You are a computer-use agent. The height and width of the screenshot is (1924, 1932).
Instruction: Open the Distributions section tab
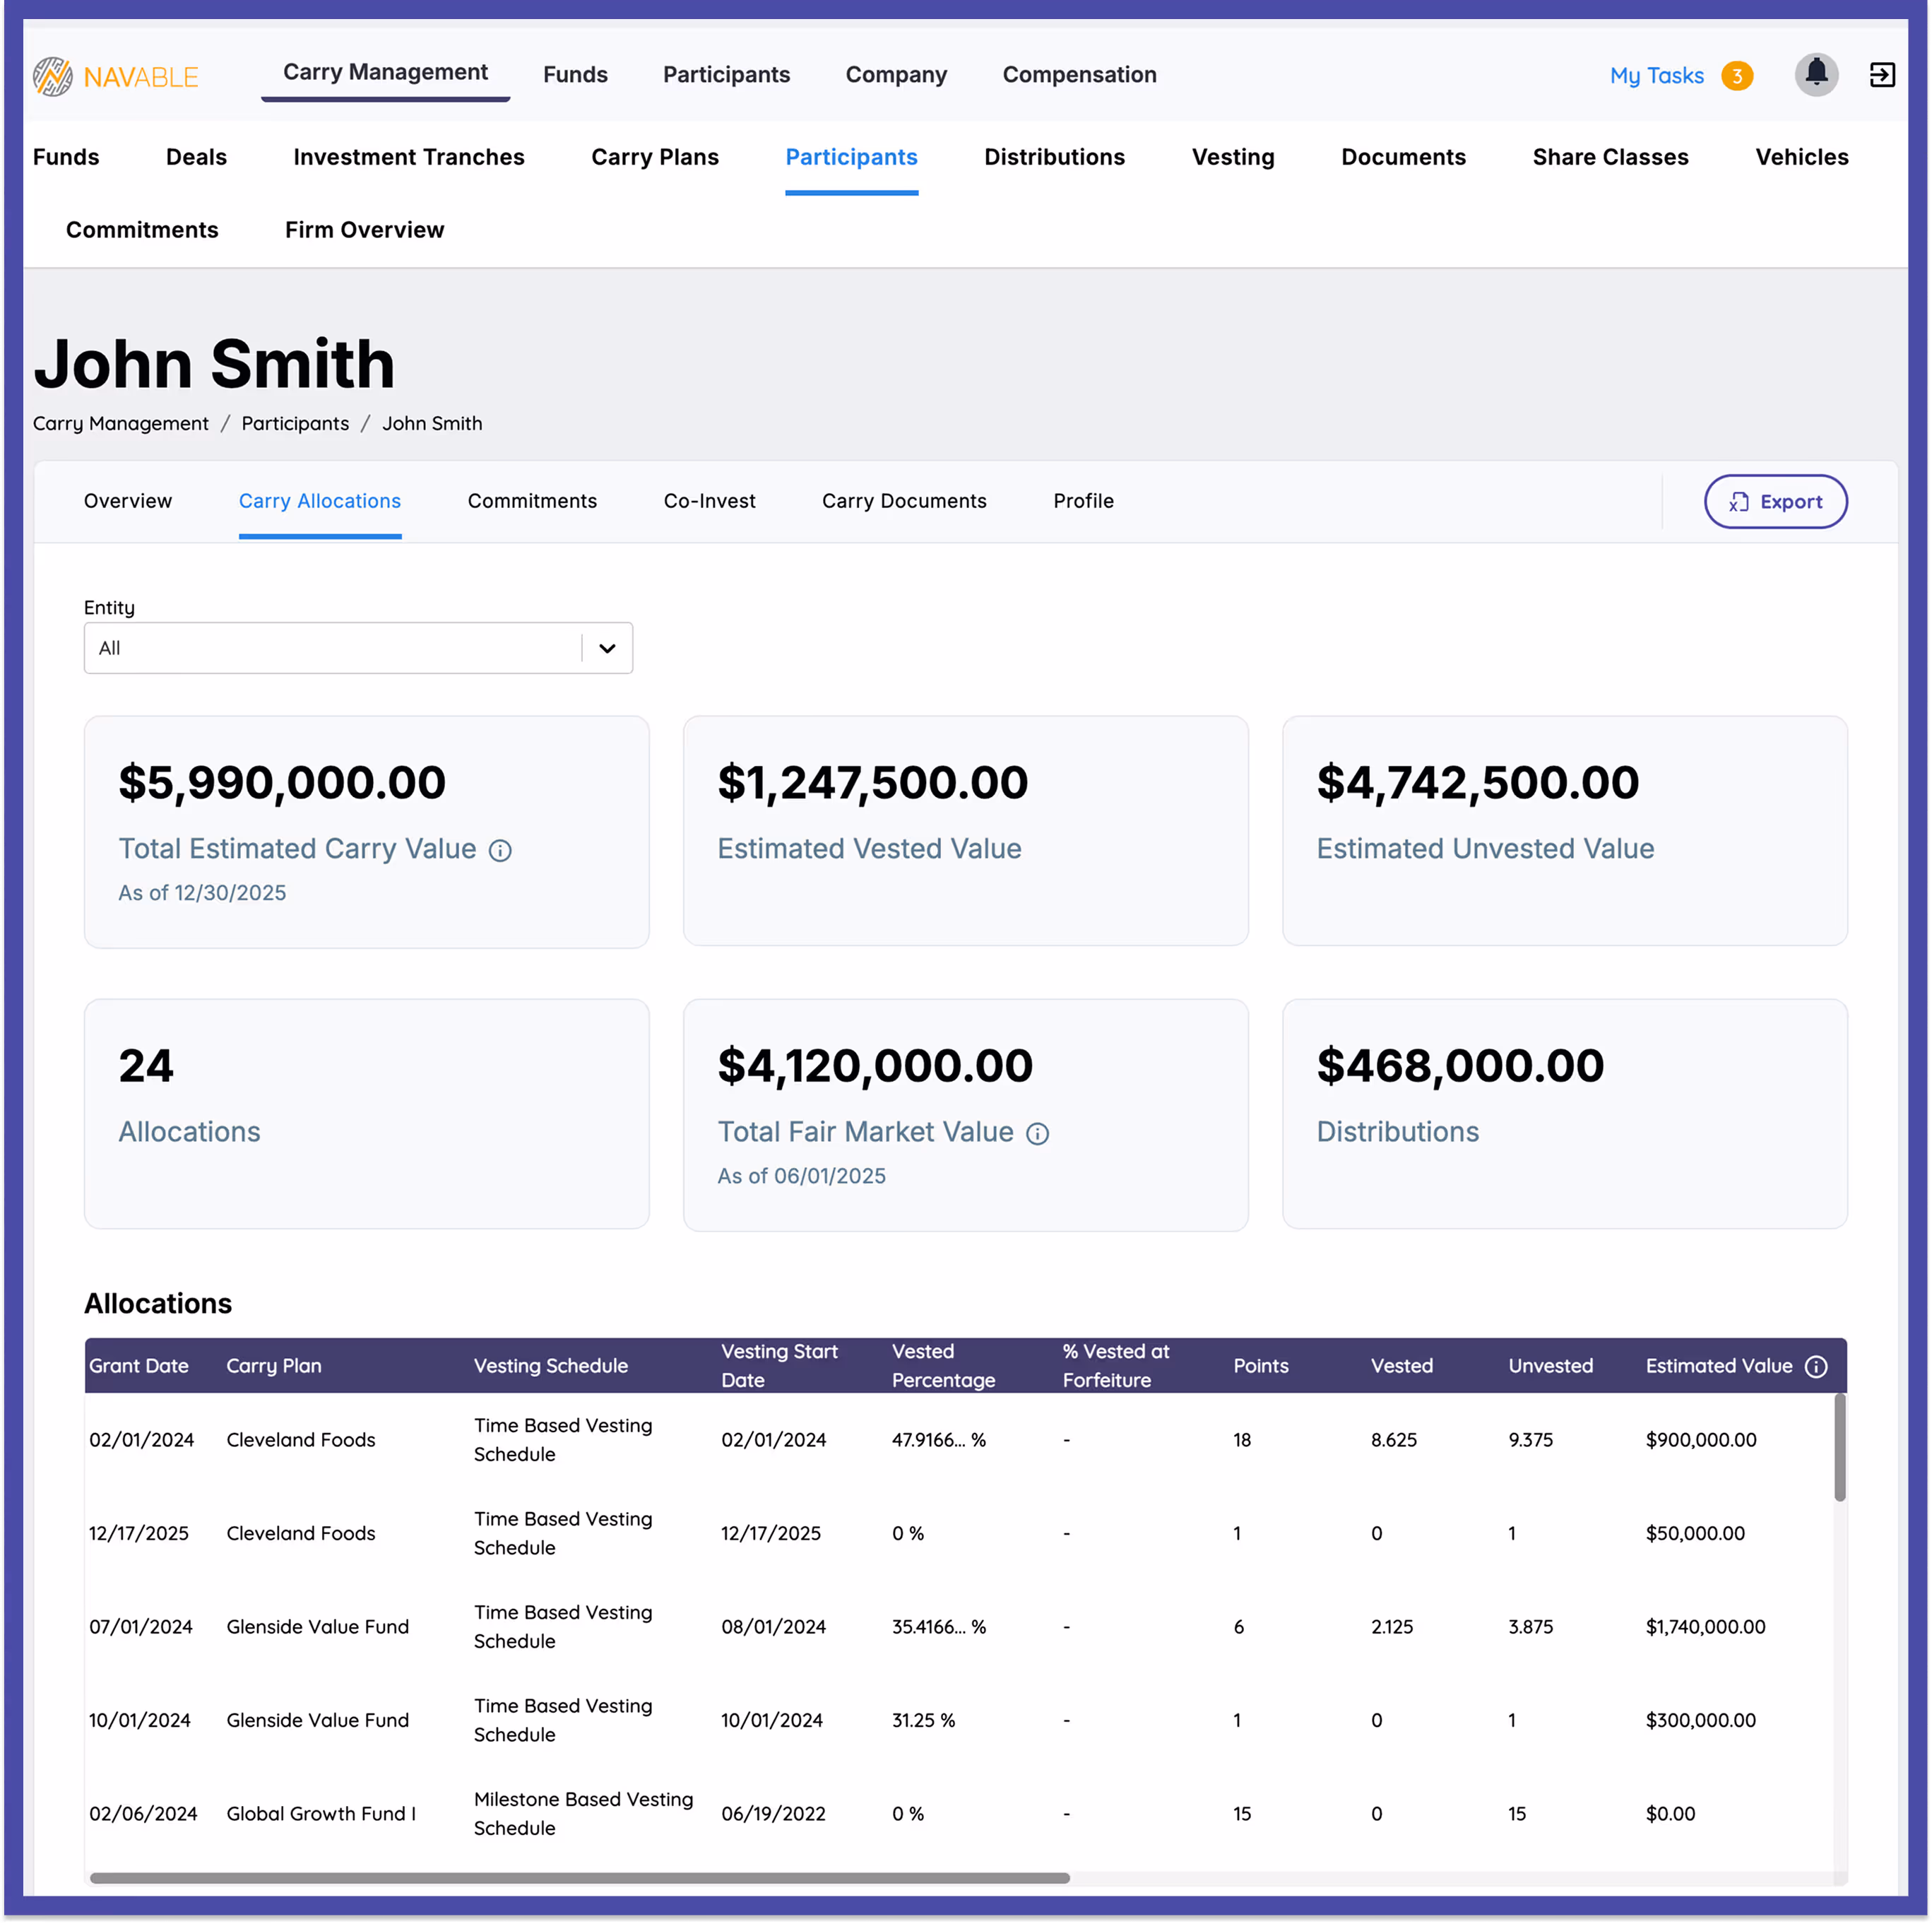(1054, 157)
